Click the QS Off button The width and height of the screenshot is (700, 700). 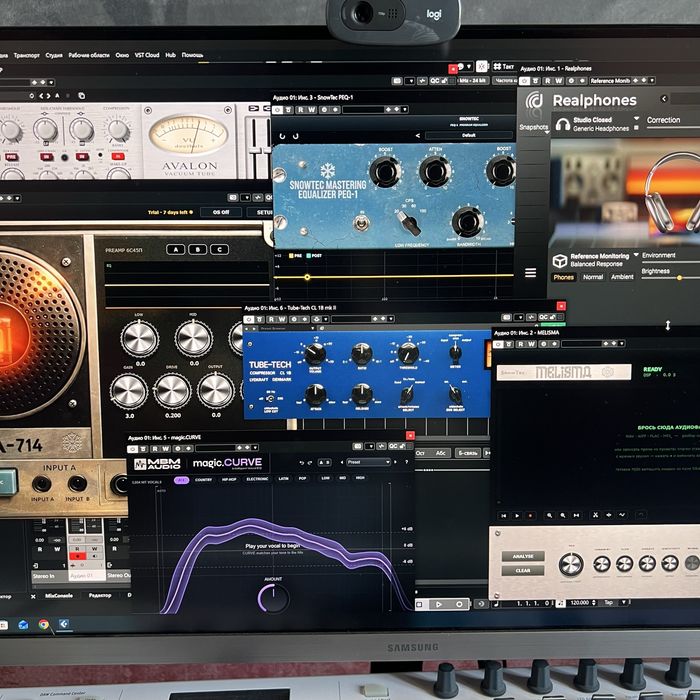221,212
